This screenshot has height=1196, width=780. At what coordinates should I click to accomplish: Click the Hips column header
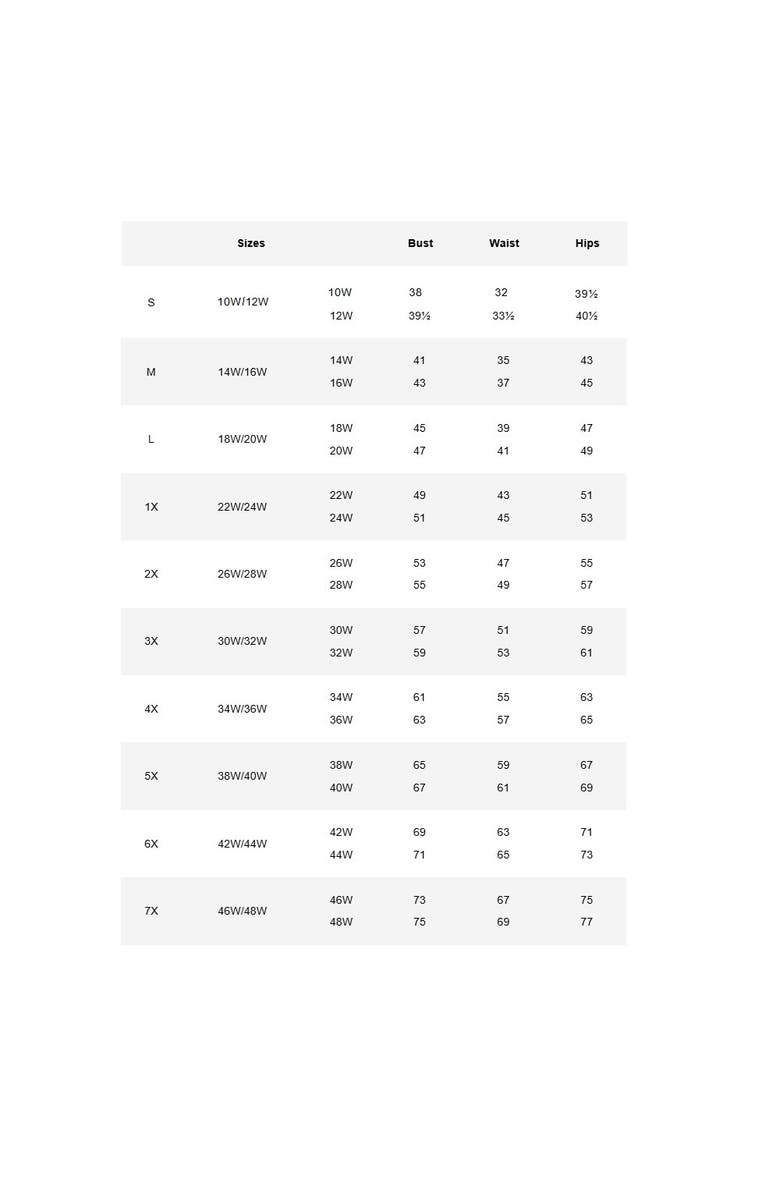click(x=587, y=243)
